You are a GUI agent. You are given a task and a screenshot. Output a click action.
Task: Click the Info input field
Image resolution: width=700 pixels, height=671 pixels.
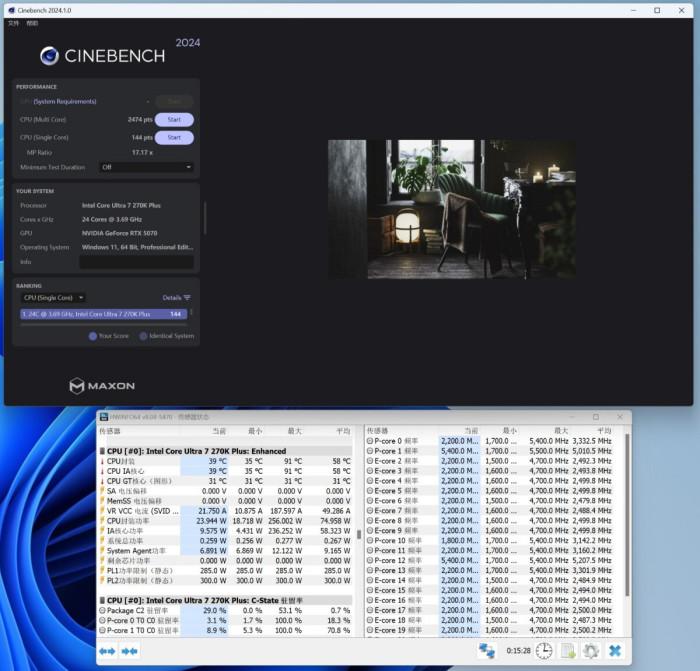pos(137,262)
